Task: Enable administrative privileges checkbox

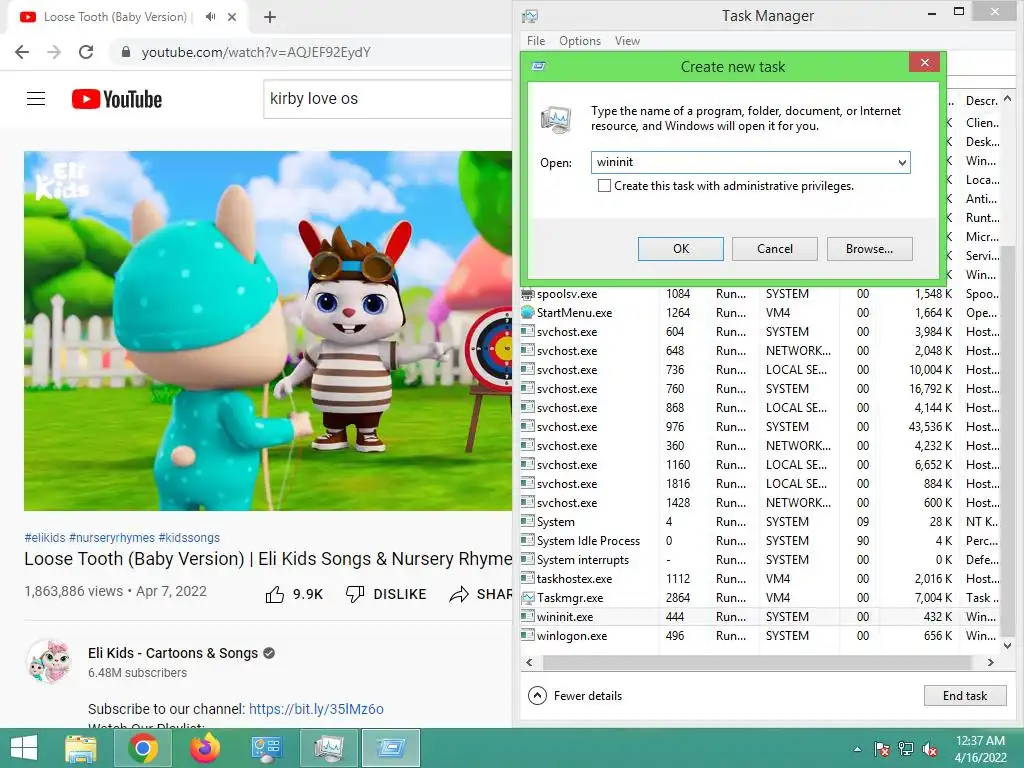Action: pyautogui.click(x=605, y=186)
